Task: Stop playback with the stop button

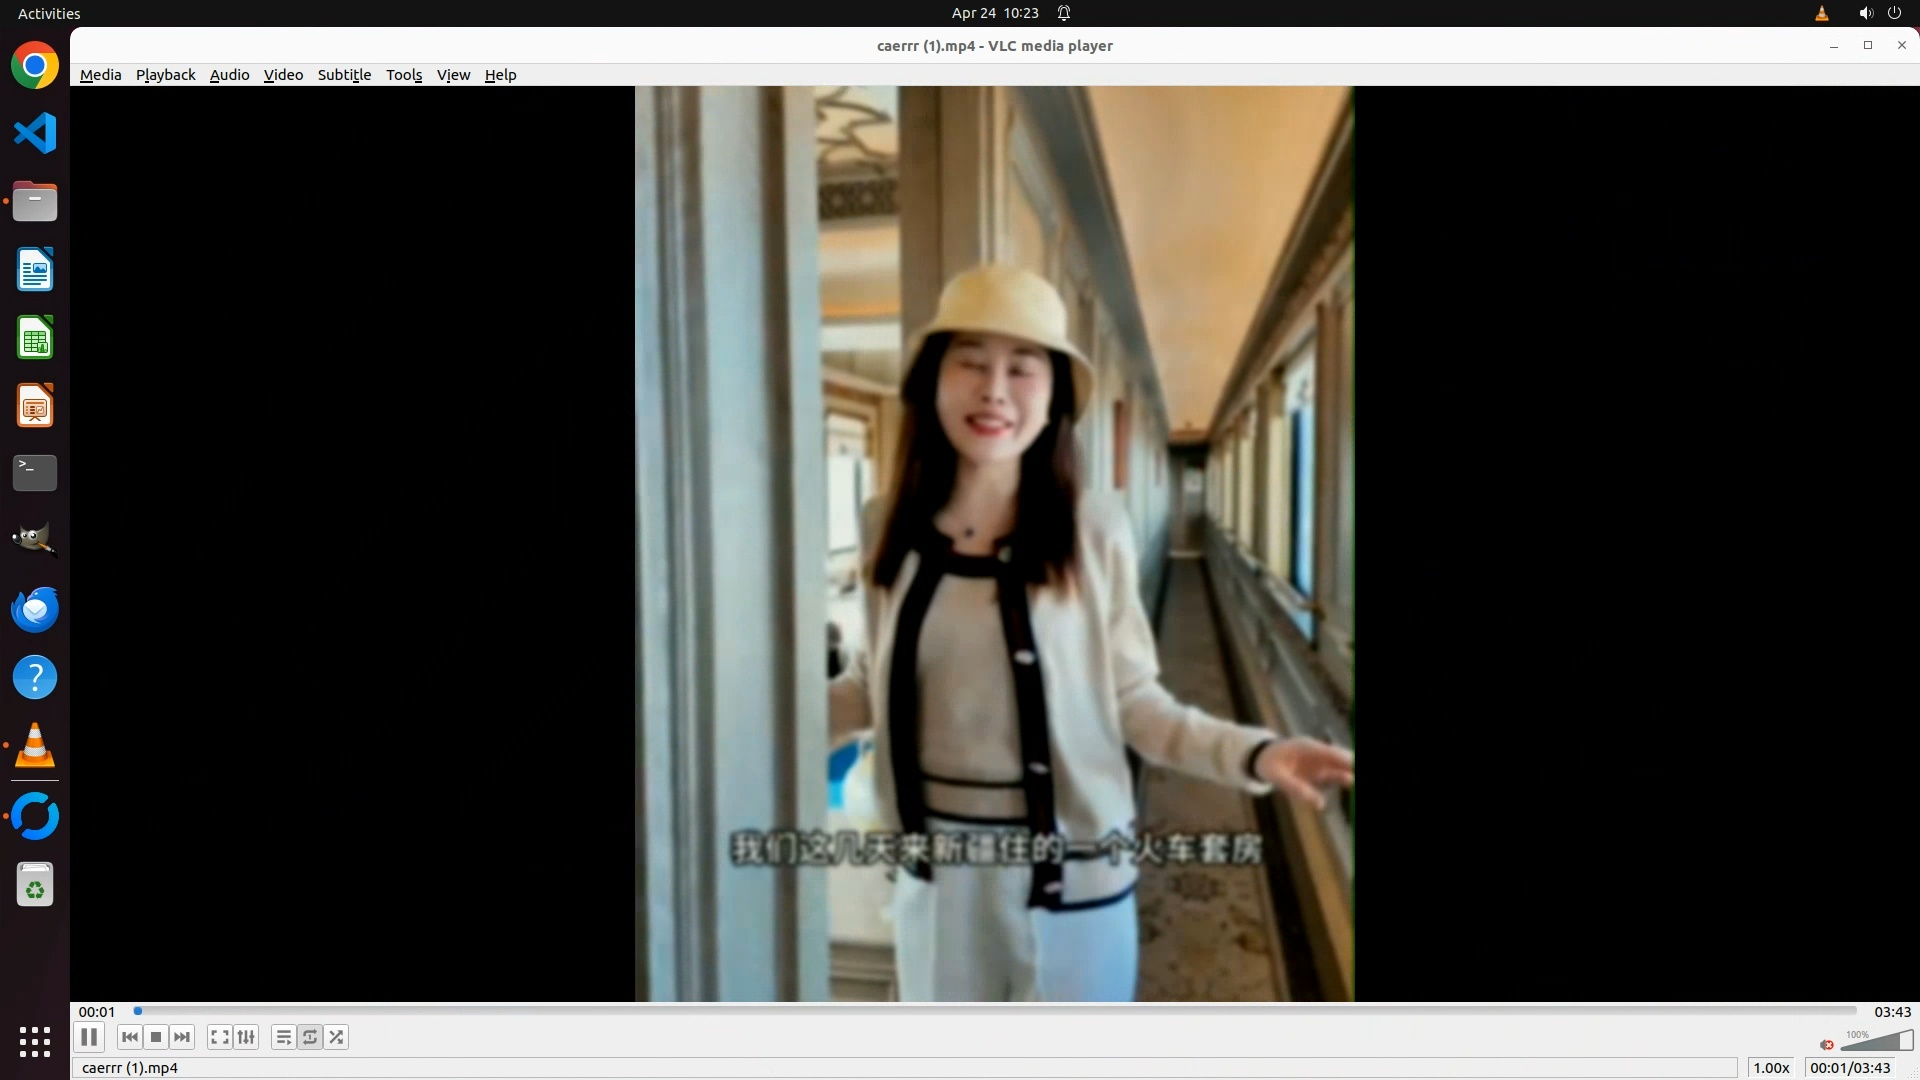Action: (156, 1037)
